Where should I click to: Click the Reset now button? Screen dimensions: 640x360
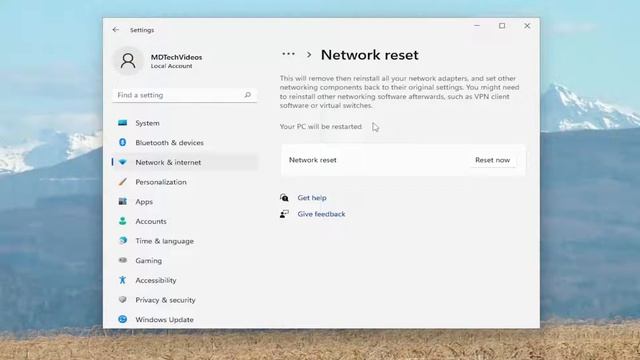click(492, 160)
